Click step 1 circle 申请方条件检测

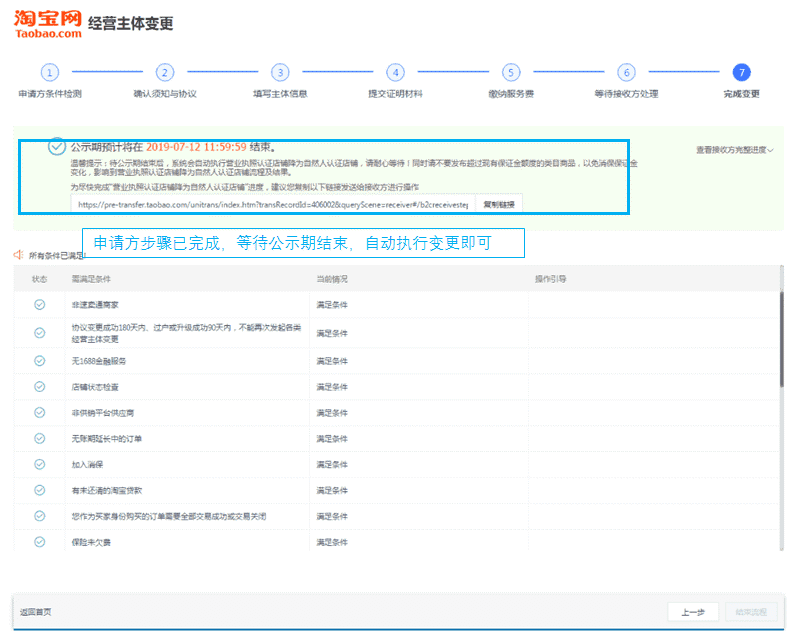[x=50, y=72]
